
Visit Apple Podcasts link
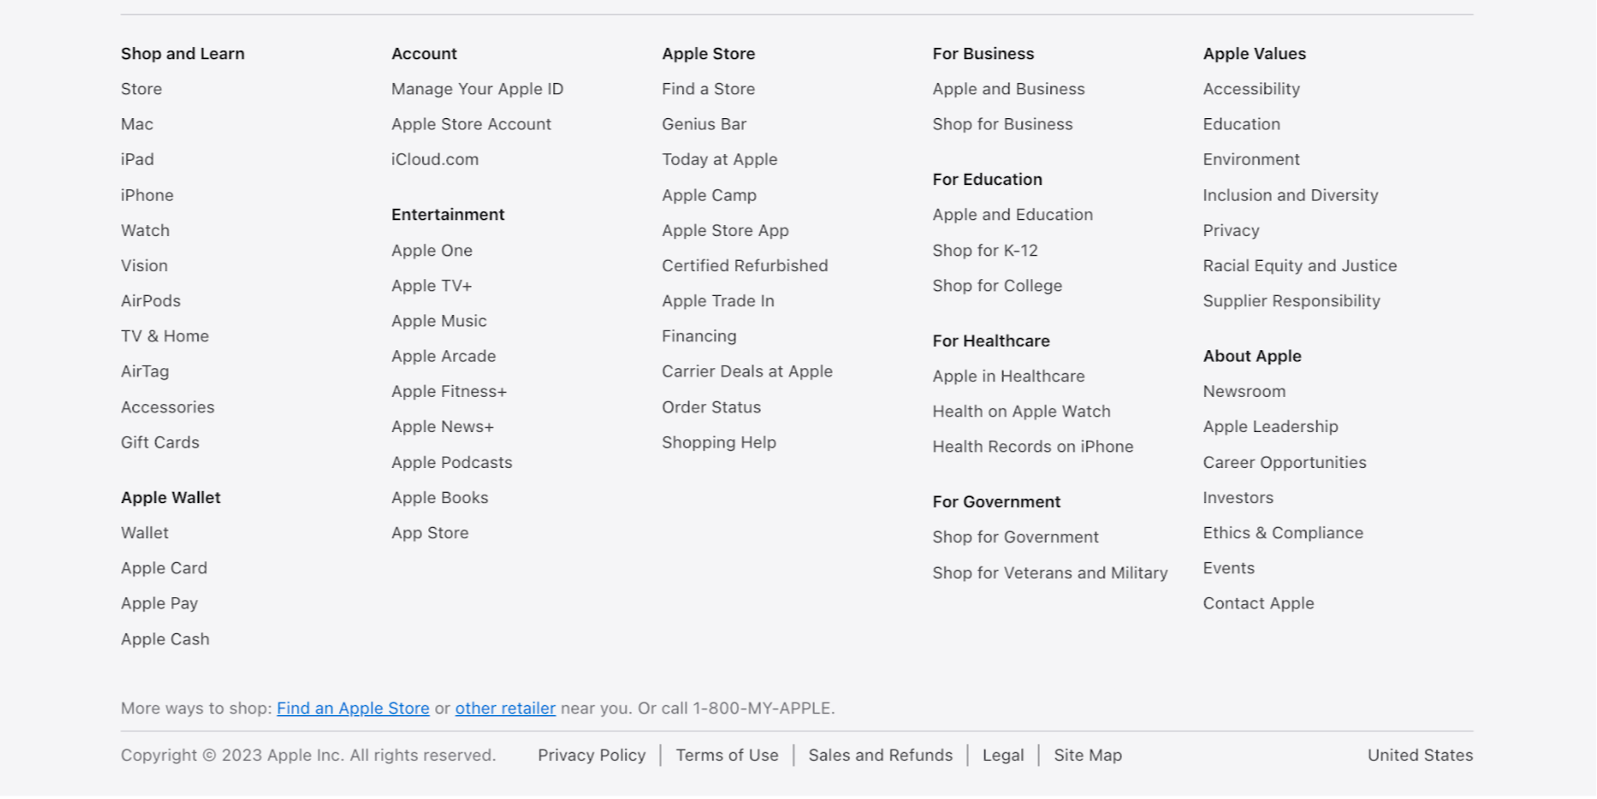[x=451, y=462]
